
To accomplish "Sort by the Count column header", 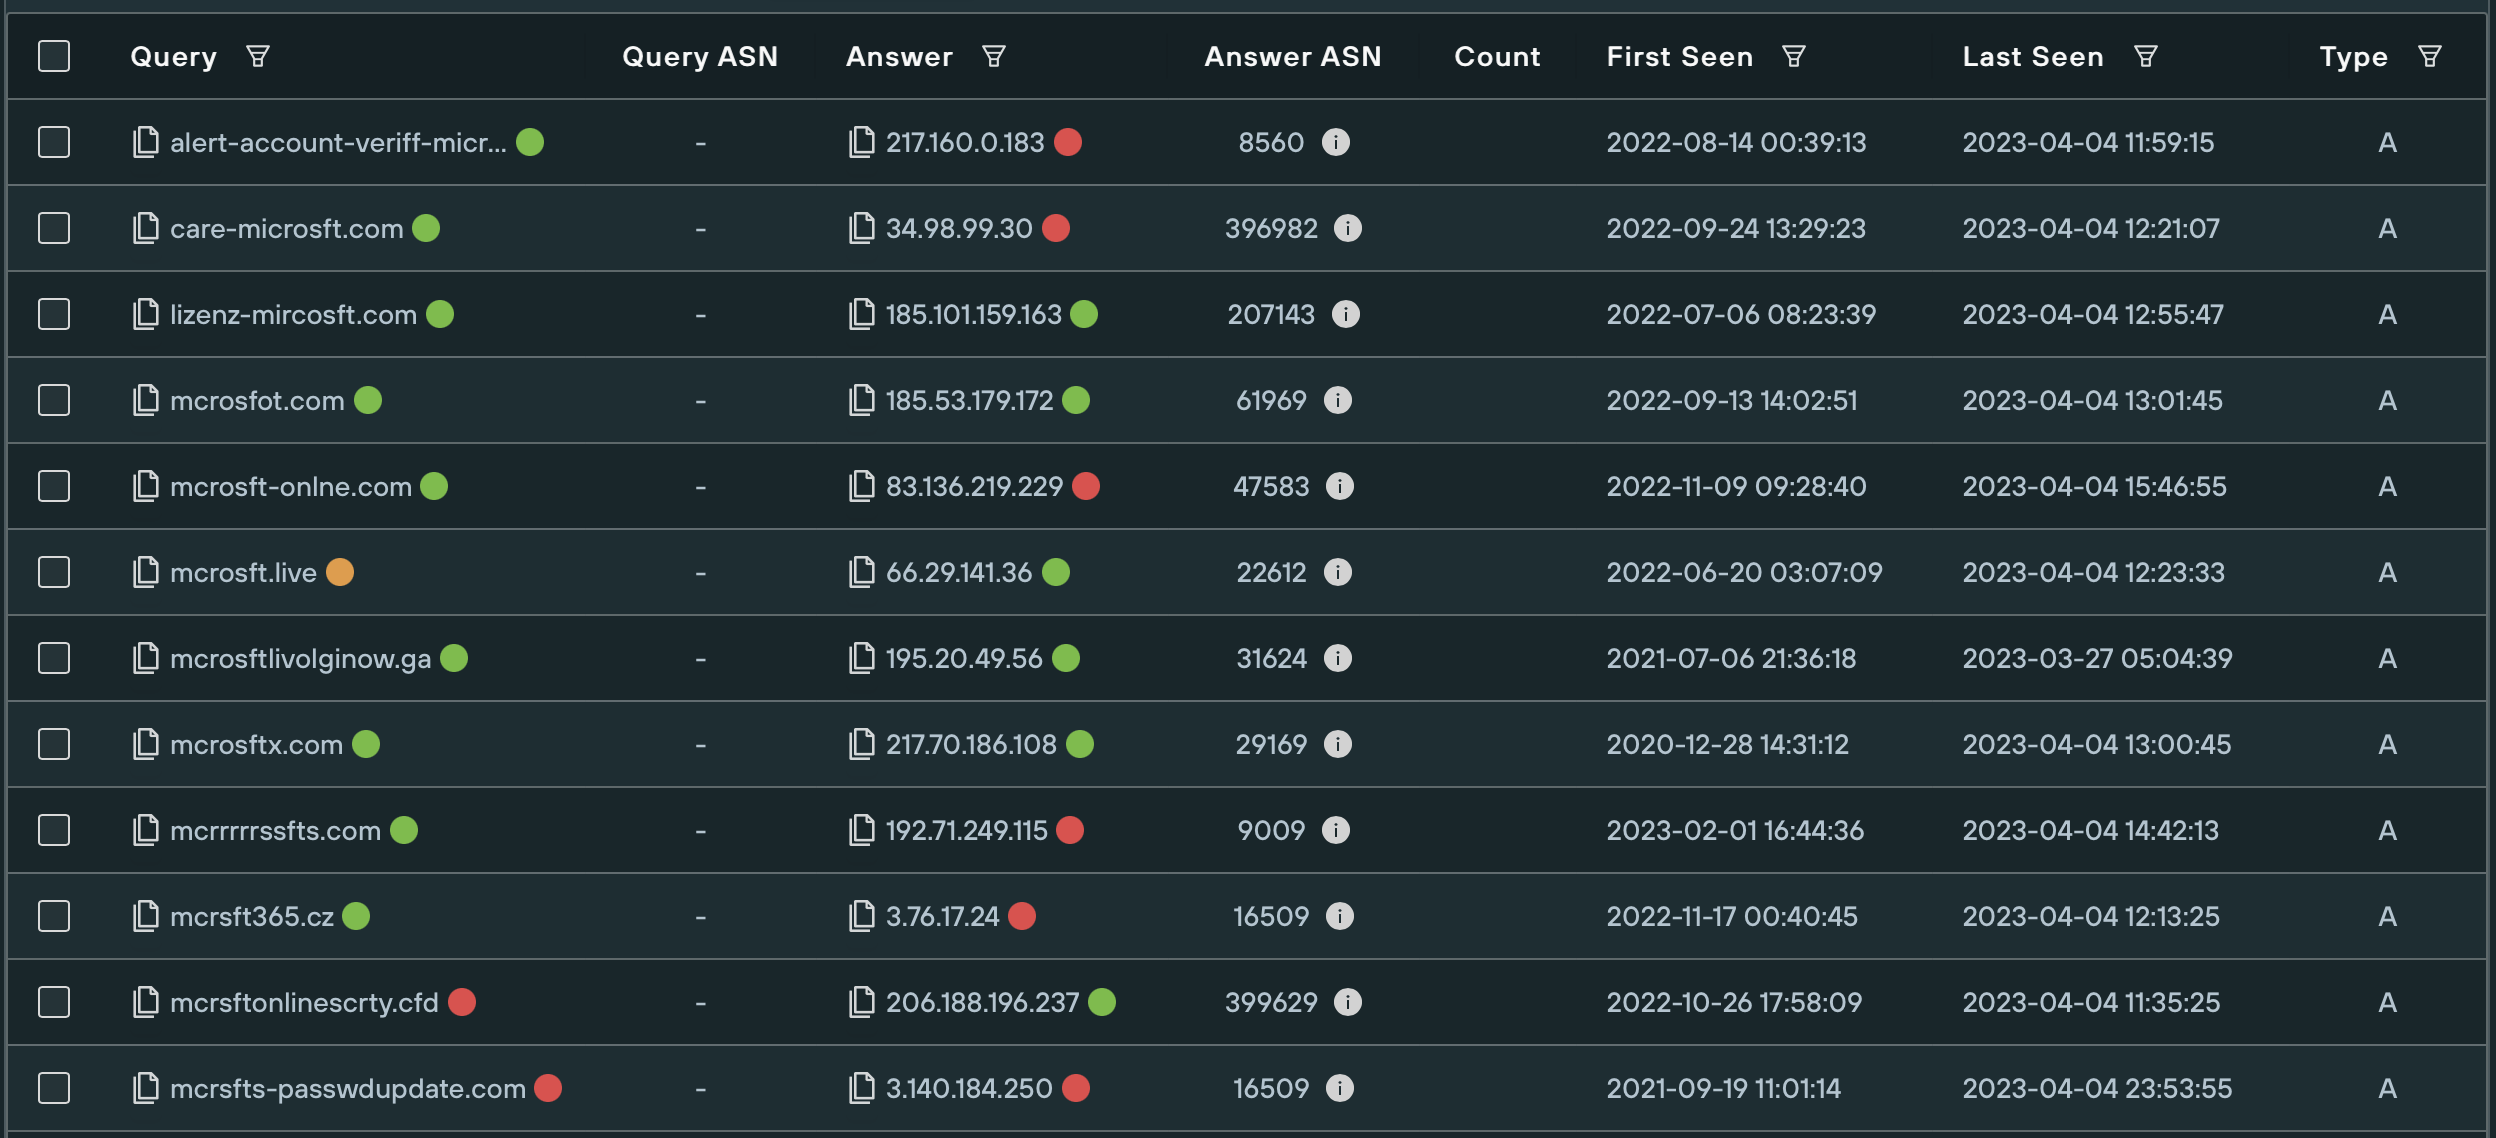I will (x=1496, y=56).
